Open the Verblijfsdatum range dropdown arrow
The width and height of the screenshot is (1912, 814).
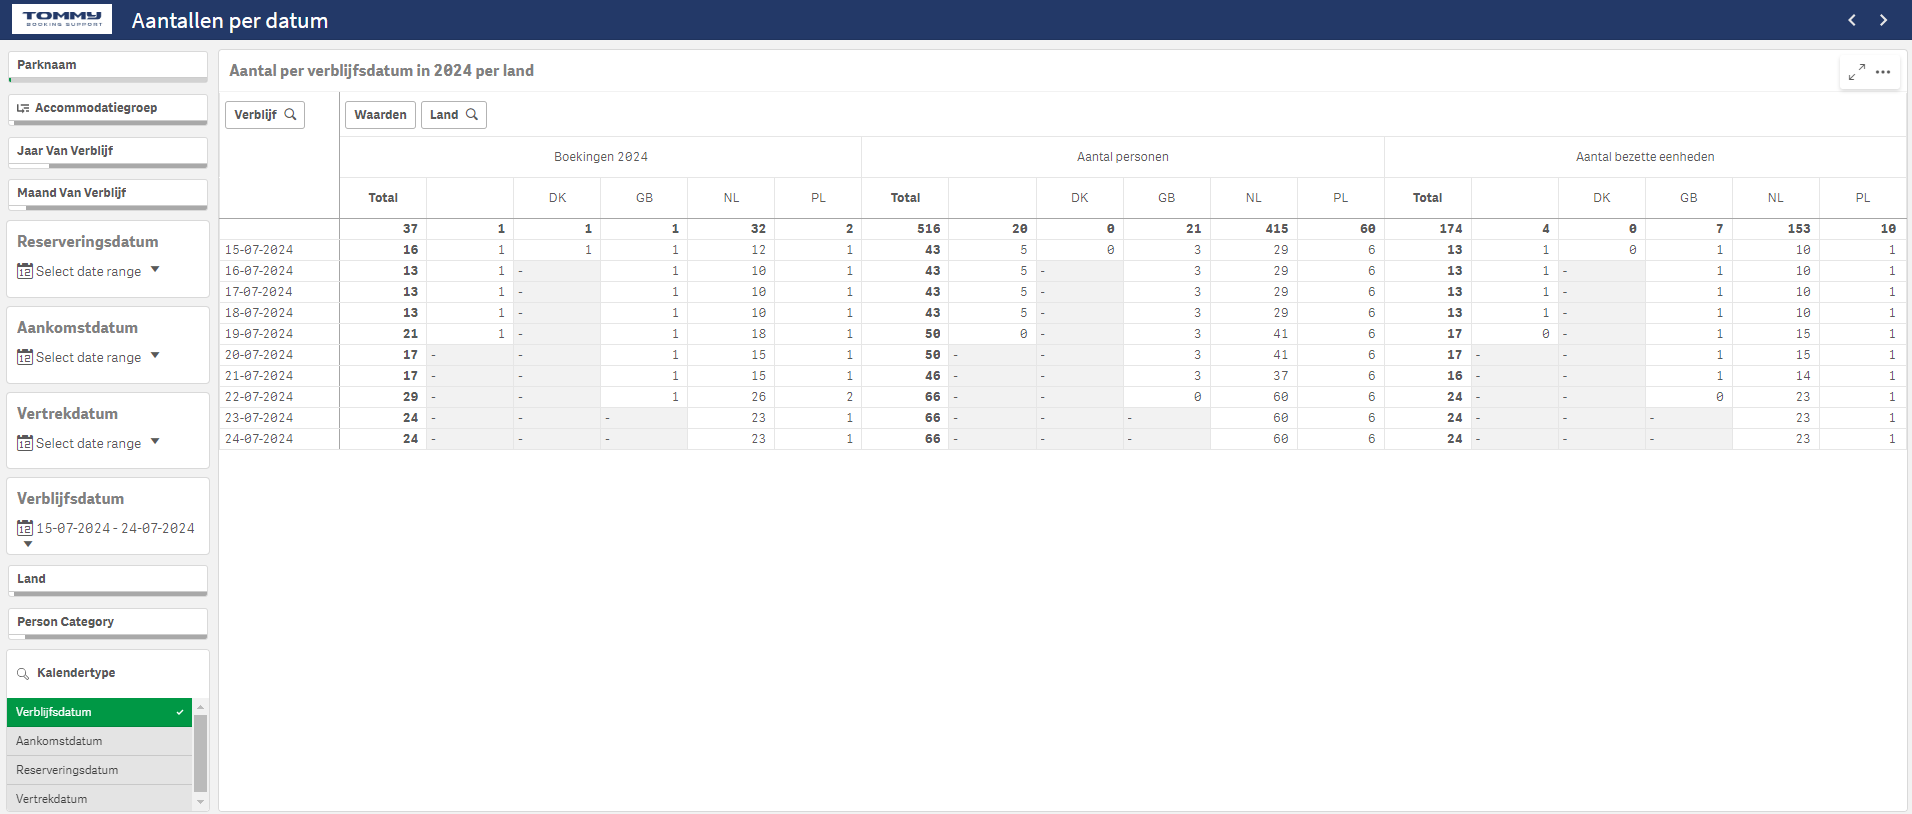28,544
